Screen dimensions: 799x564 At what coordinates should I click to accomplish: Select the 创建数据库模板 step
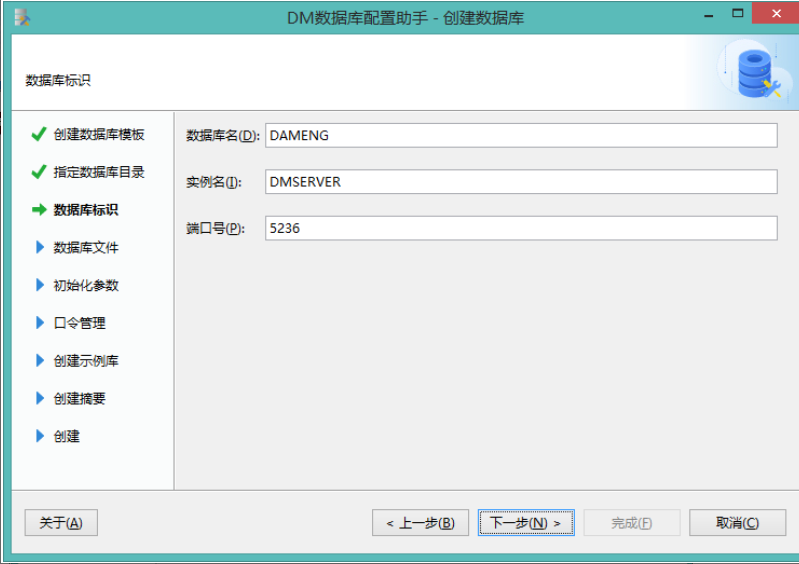[x=99, y=135]
